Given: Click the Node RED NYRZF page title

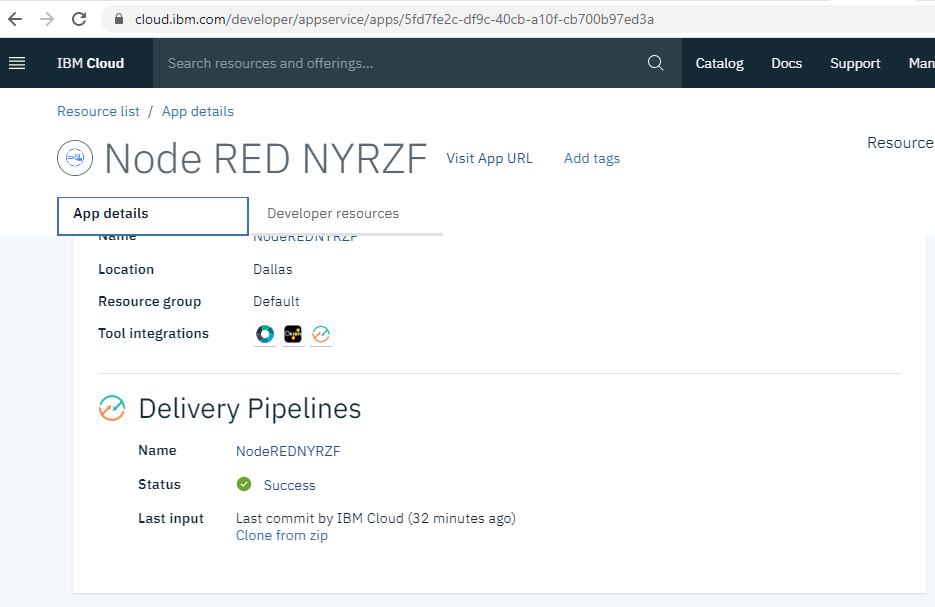Looking at the screenshot, I should (266, 159).
